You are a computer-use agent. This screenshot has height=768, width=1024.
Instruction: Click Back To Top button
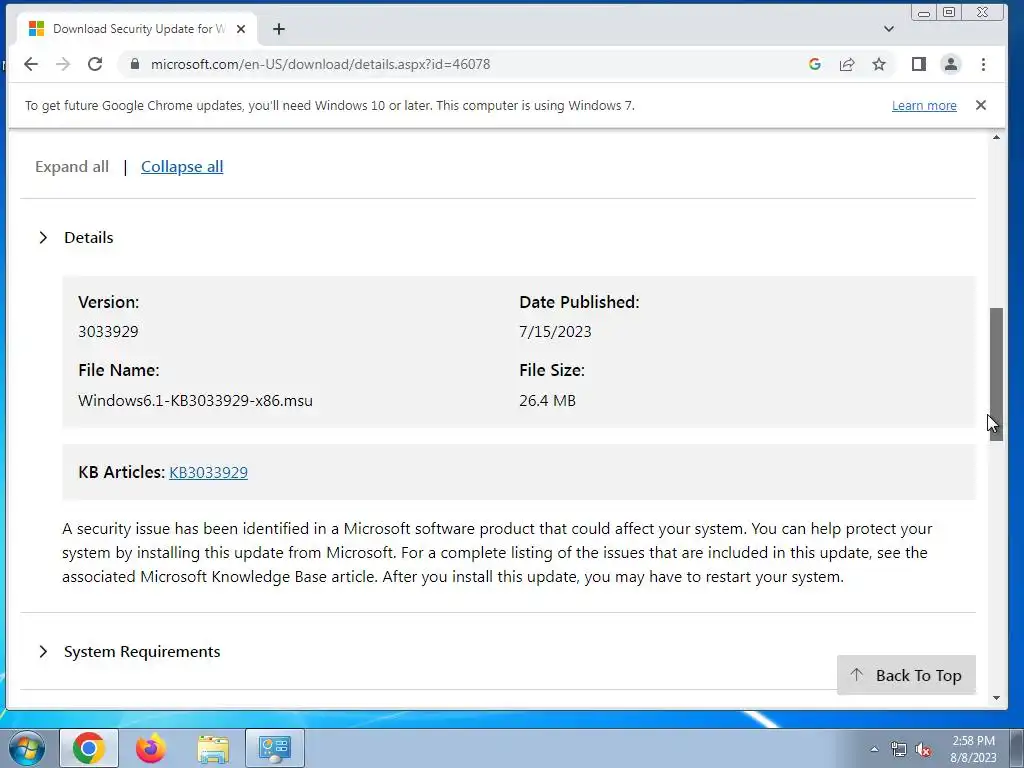906,675
